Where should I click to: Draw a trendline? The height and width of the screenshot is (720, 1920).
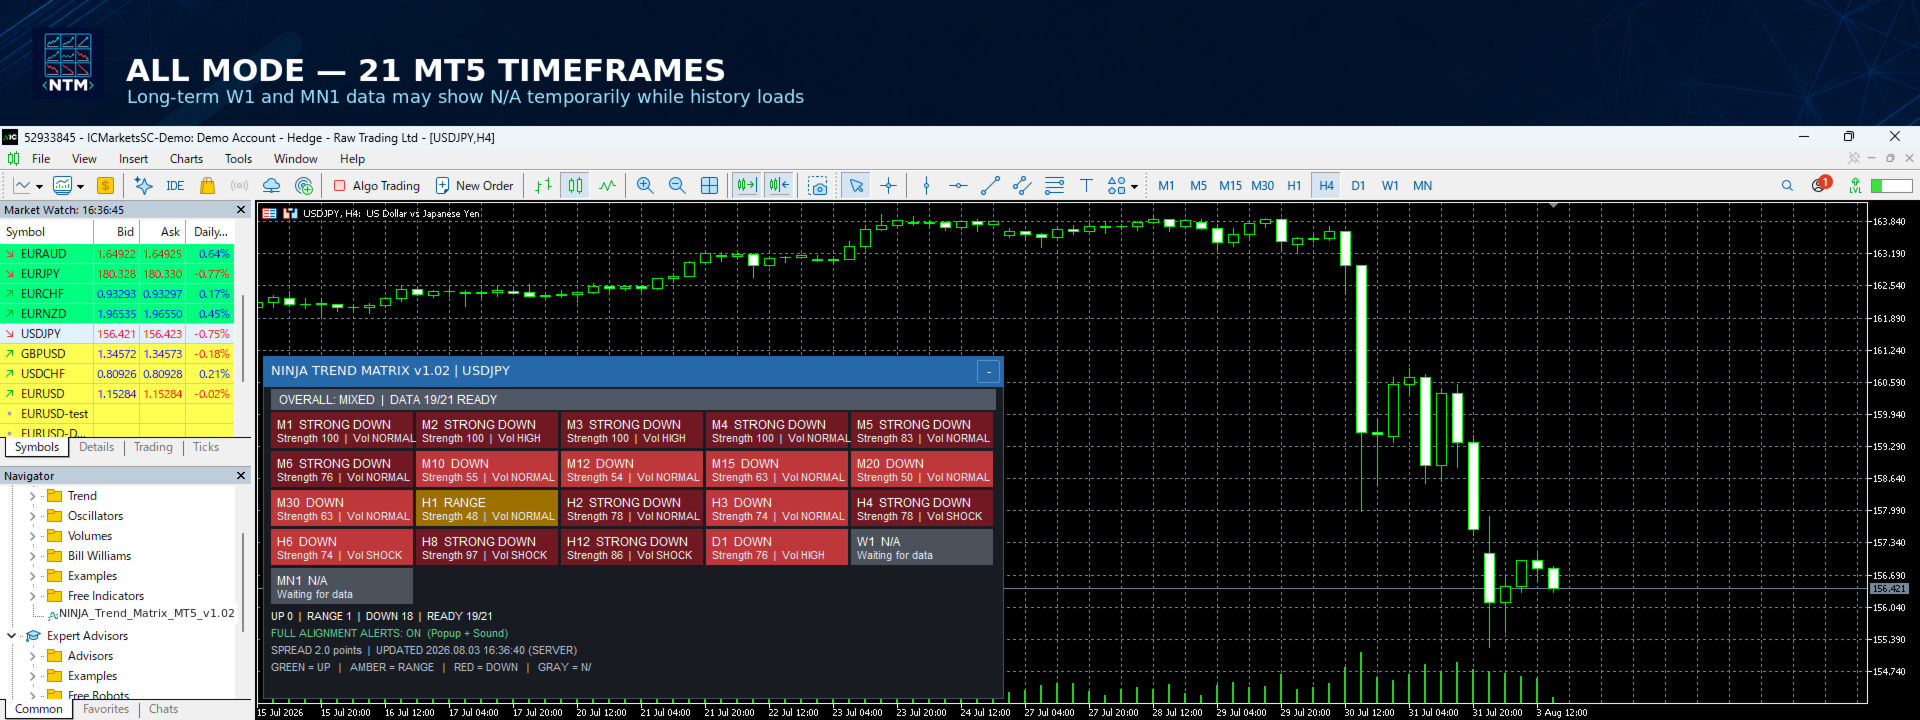990,185
